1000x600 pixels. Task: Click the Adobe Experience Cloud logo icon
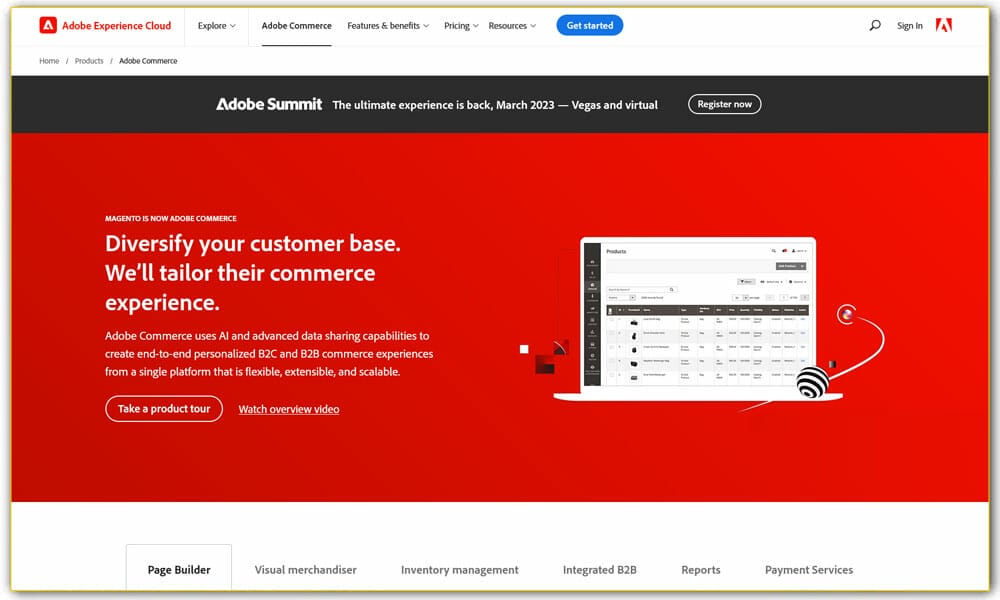(x=48, y=26)
